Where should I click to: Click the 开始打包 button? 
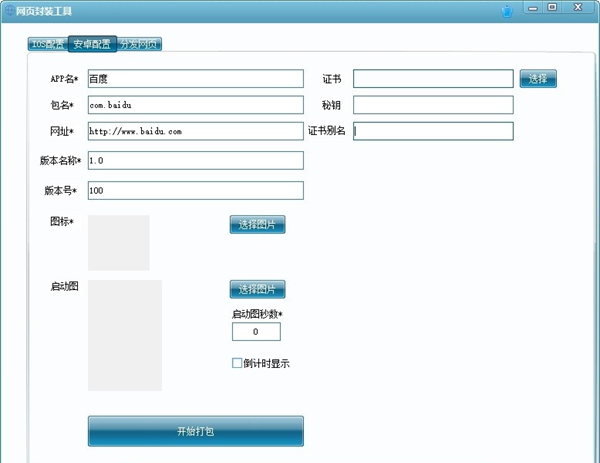click(196, 431)
